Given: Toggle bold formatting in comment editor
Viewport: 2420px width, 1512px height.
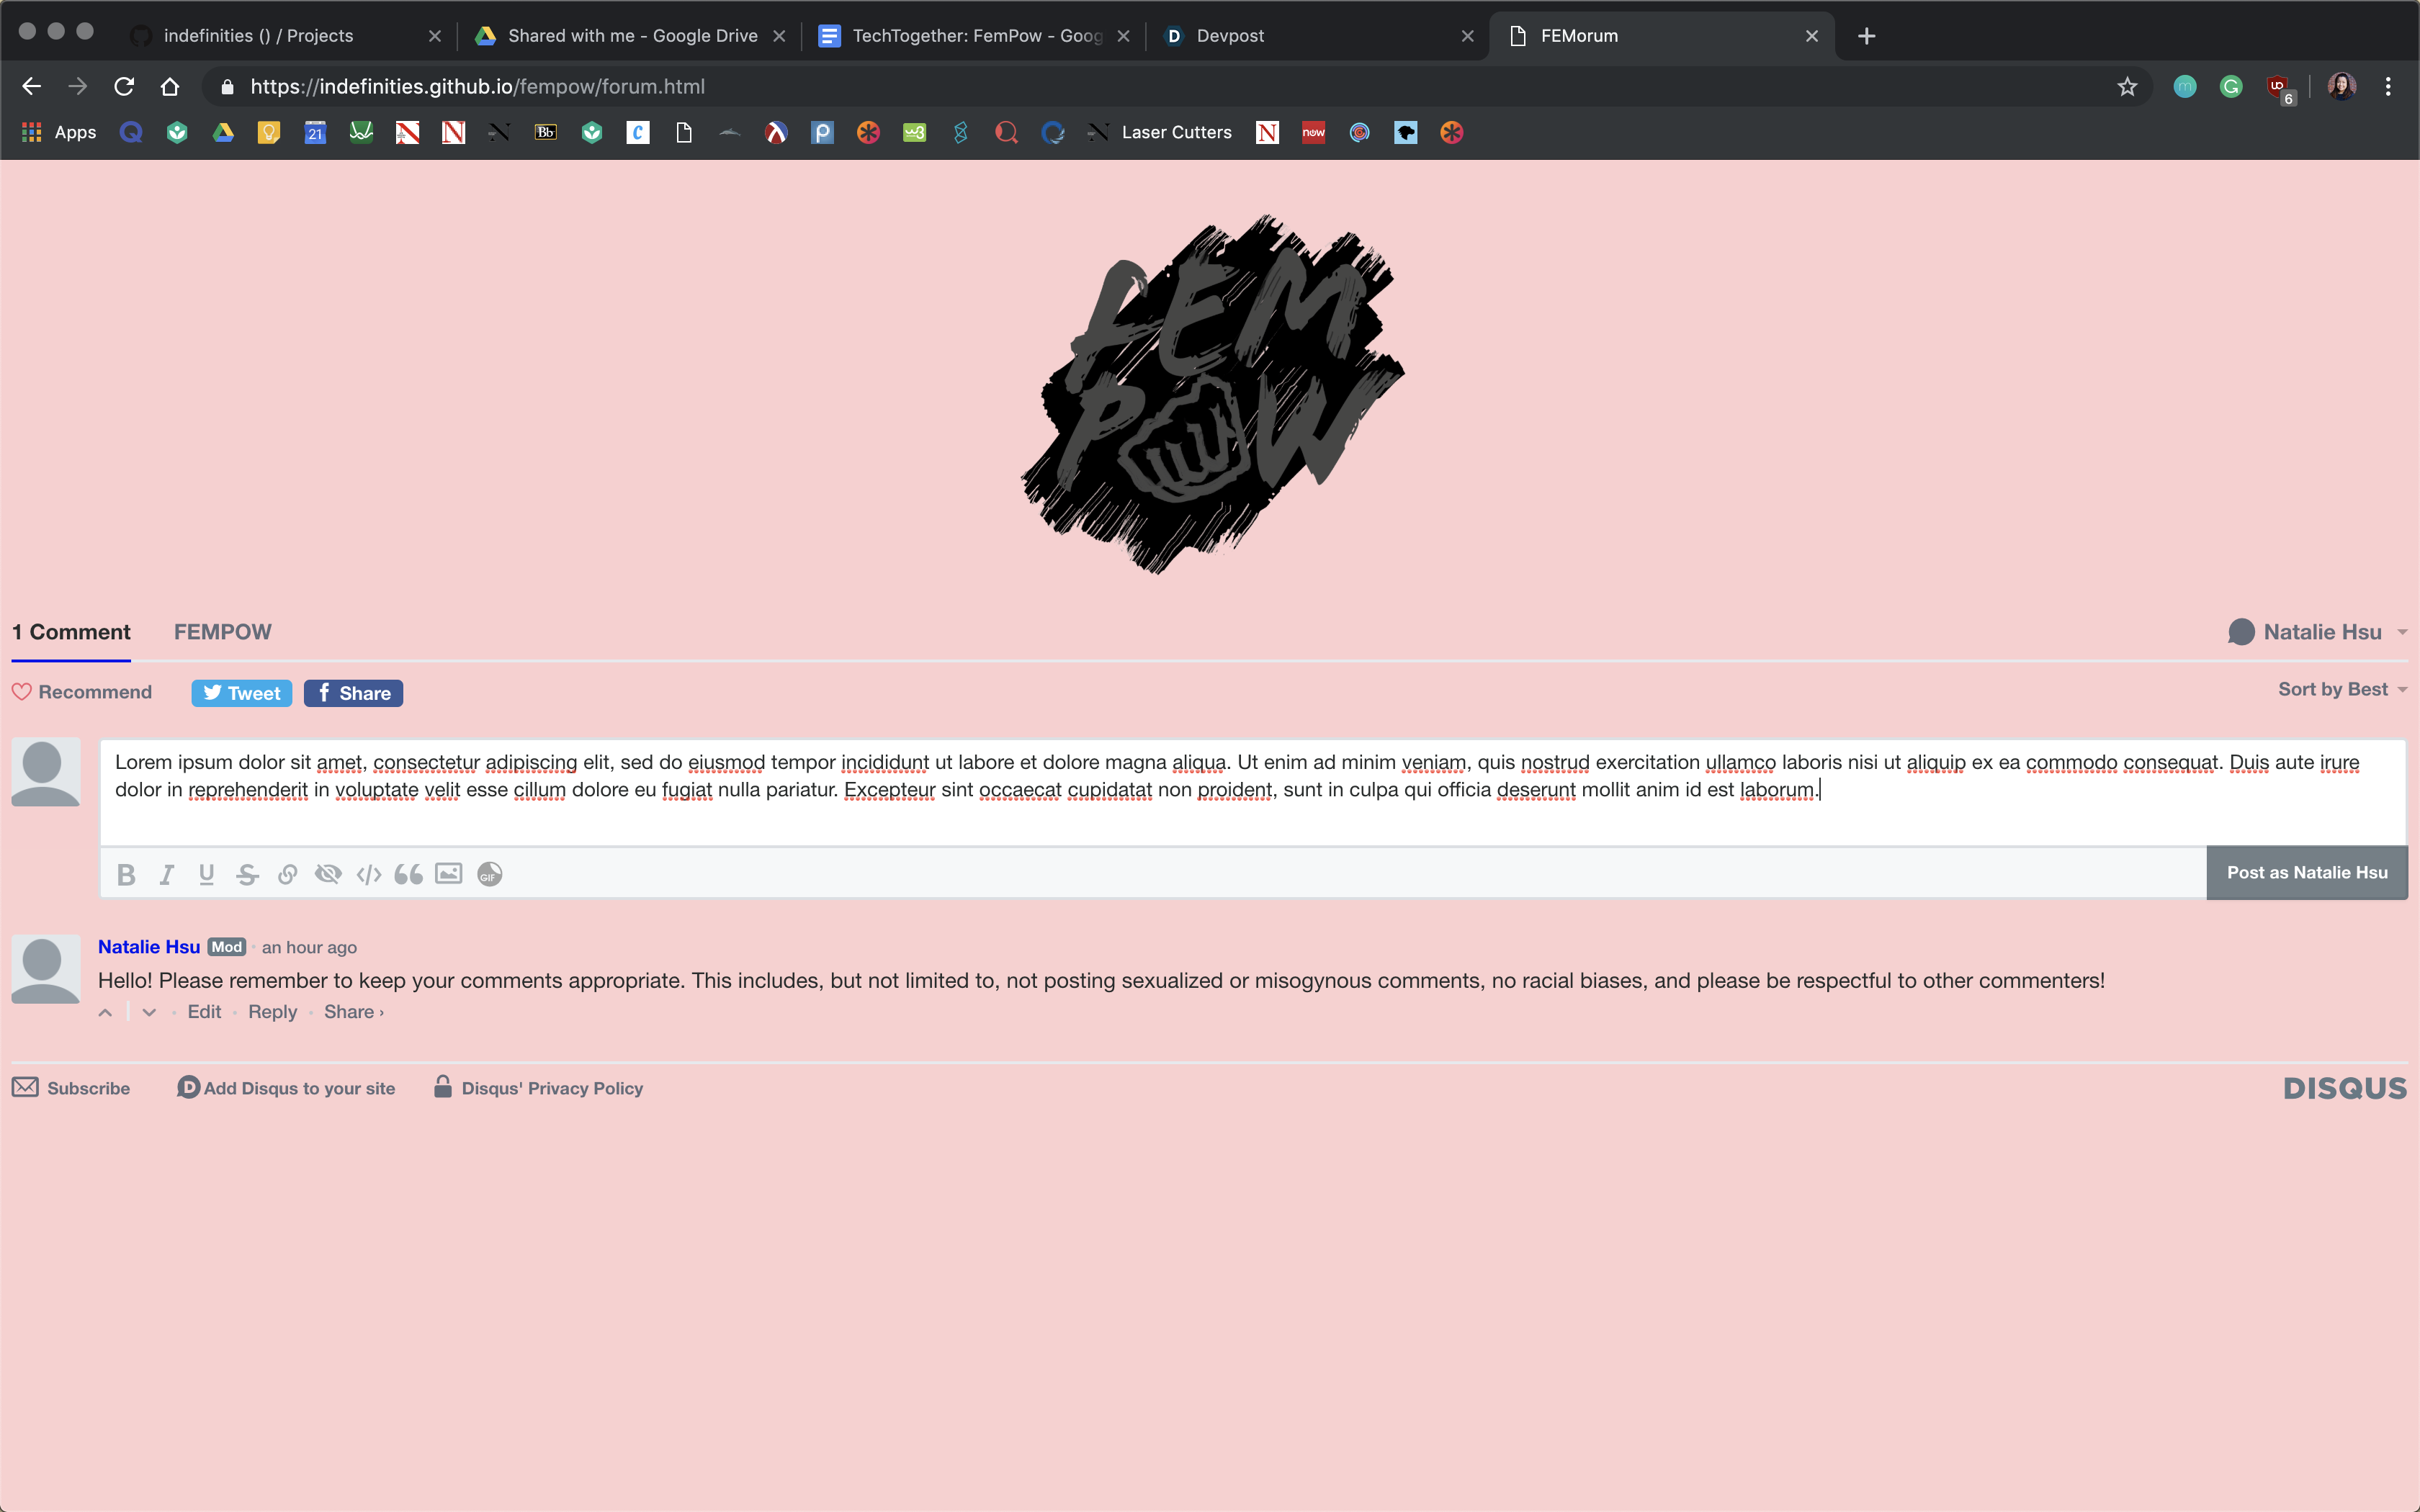Looking at the screenshot, I should [126, 874].
